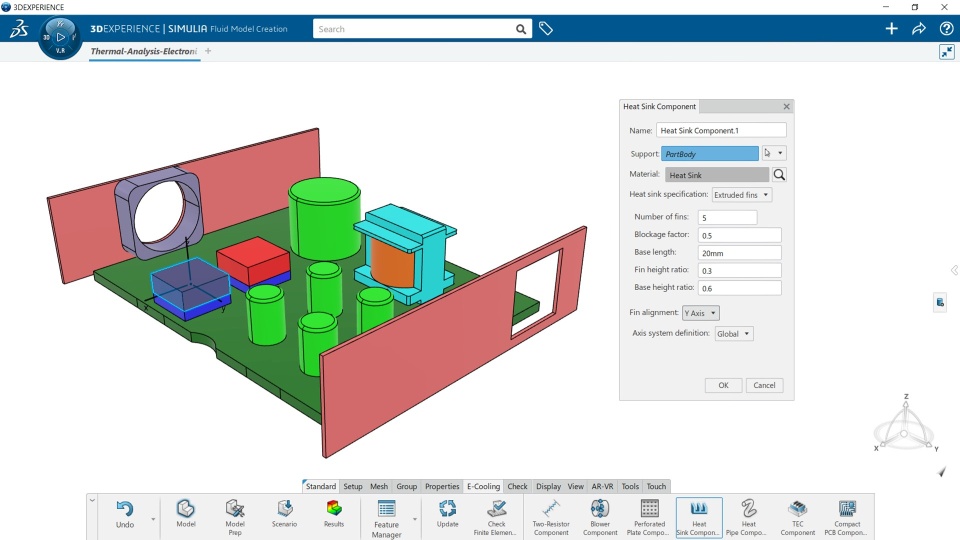Image resolution: width=960 pixels, height=540 pixels.
Task: Open the Axis system definition dropdown
Action: [733, 334]
